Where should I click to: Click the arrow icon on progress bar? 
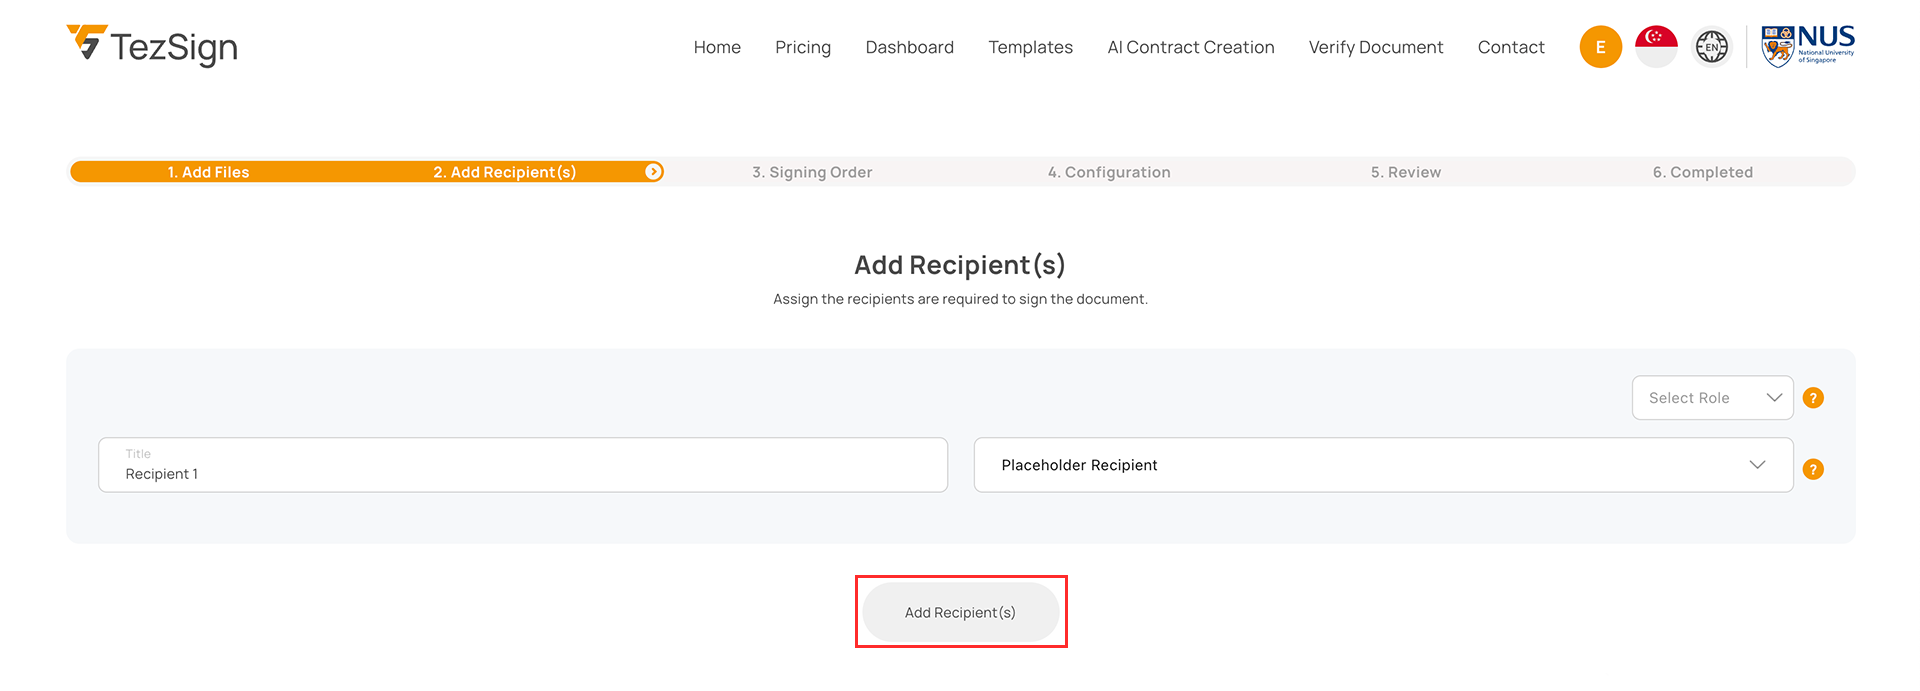pyautogui.click(x=653, y=172)
